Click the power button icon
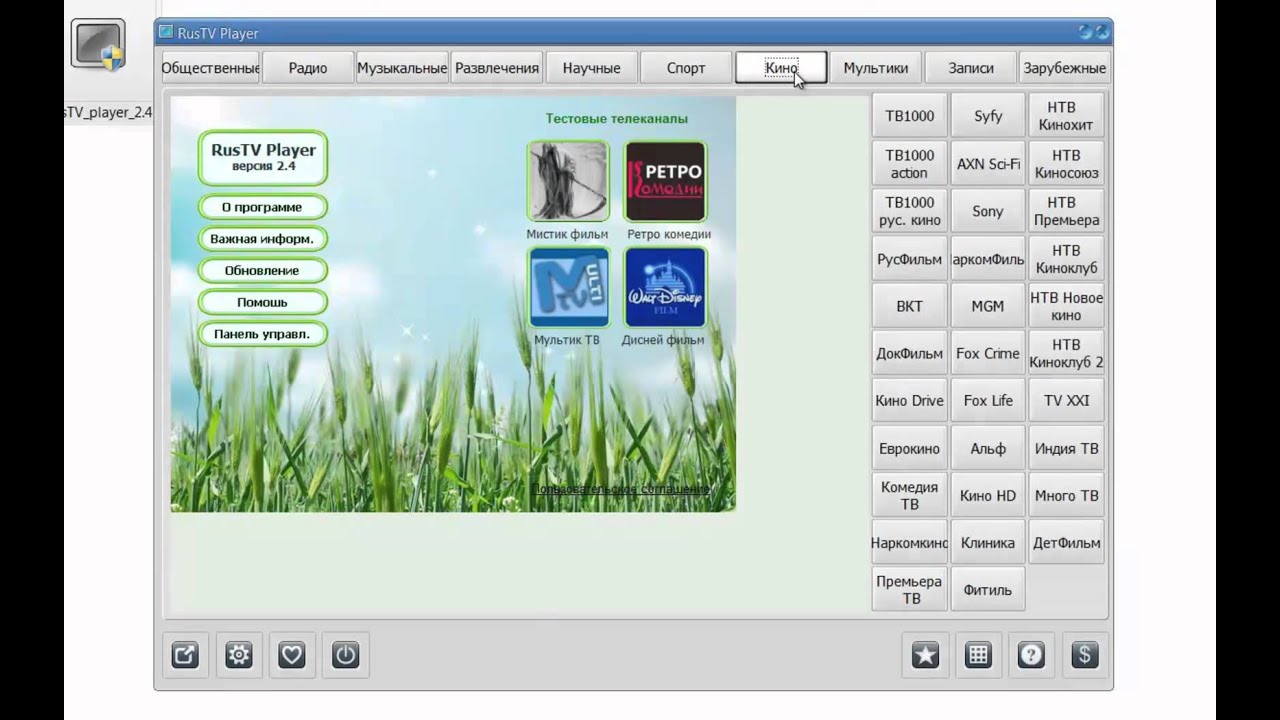The image size is (1280, 720). pyautogui.click(x=345, y=655)
